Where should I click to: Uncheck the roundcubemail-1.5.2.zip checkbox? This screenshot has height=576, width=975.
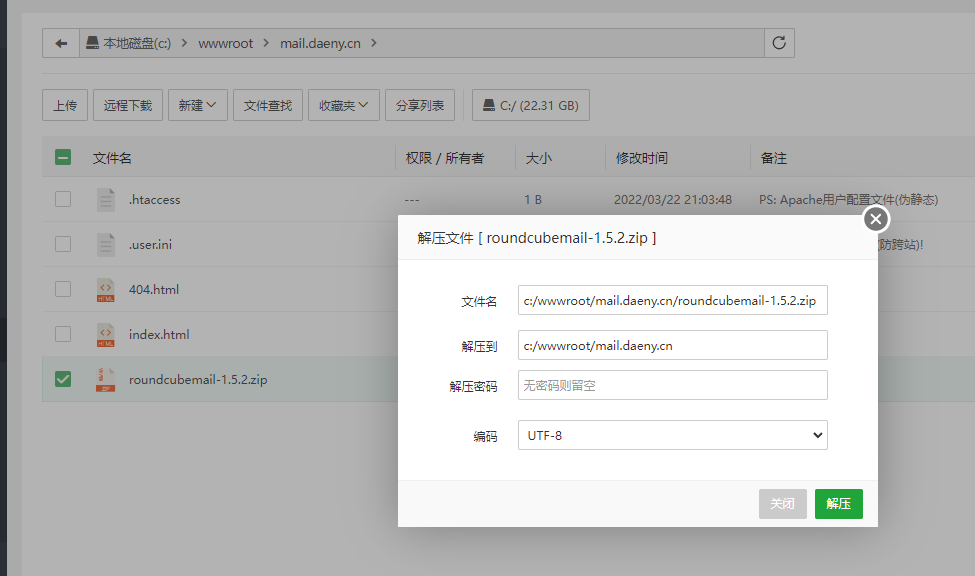(x=63, y=380)
